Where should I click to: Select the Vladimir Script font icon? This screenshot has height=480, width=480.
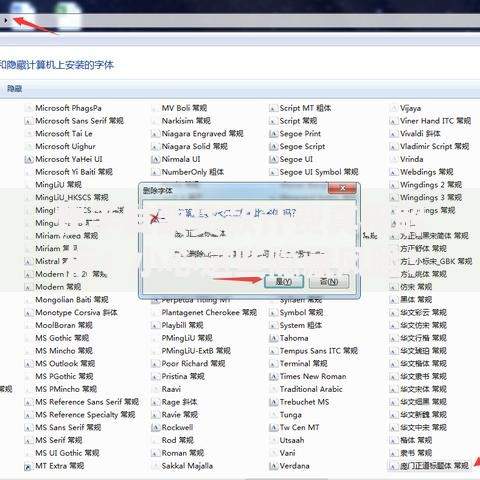(x=394, y=147)
